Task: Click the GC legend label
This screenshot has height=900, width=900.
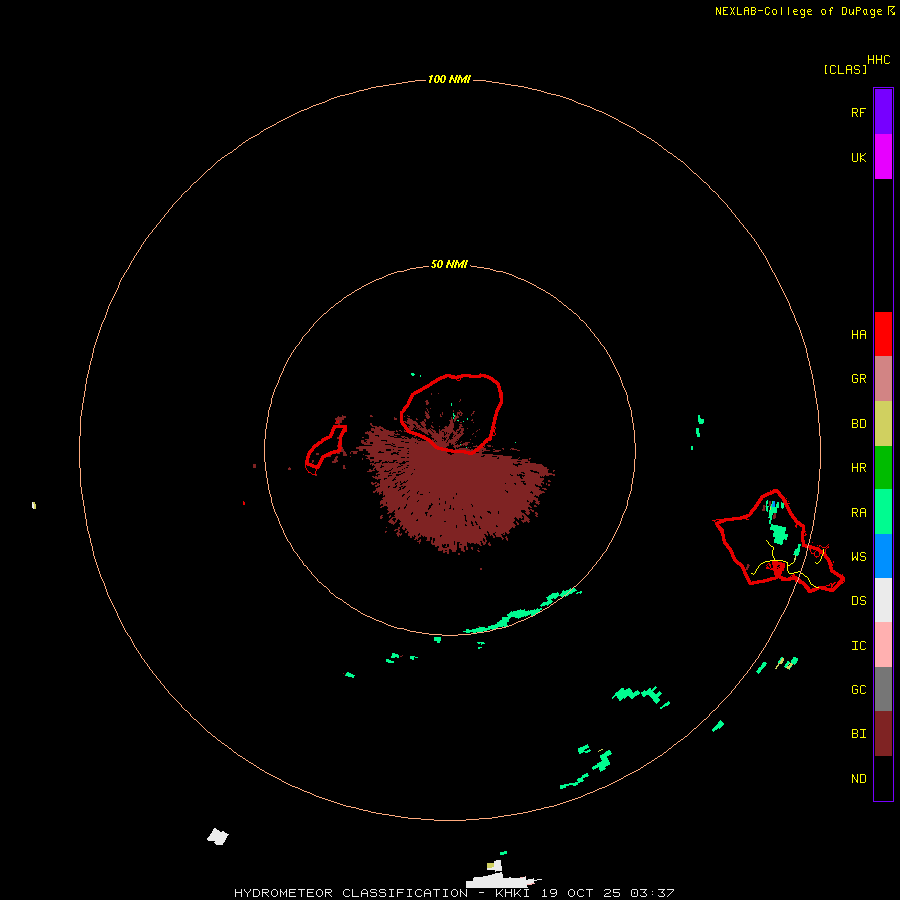Action: 858,689
